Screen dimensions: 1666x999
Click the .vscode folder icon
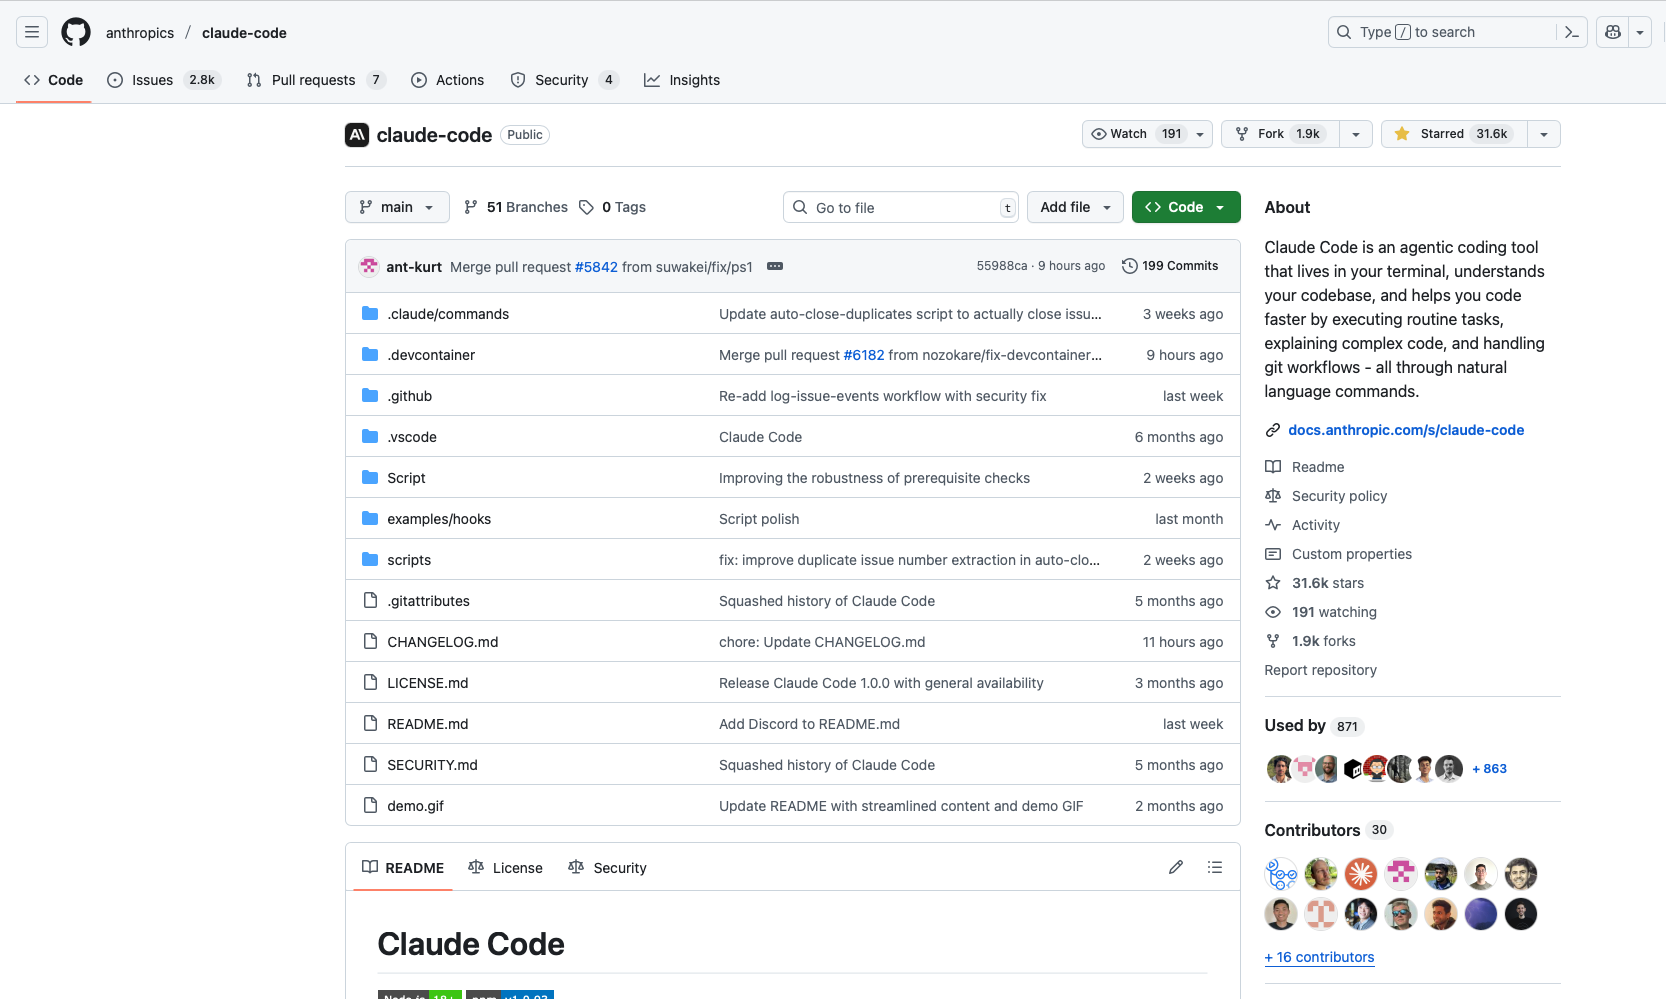370,437
